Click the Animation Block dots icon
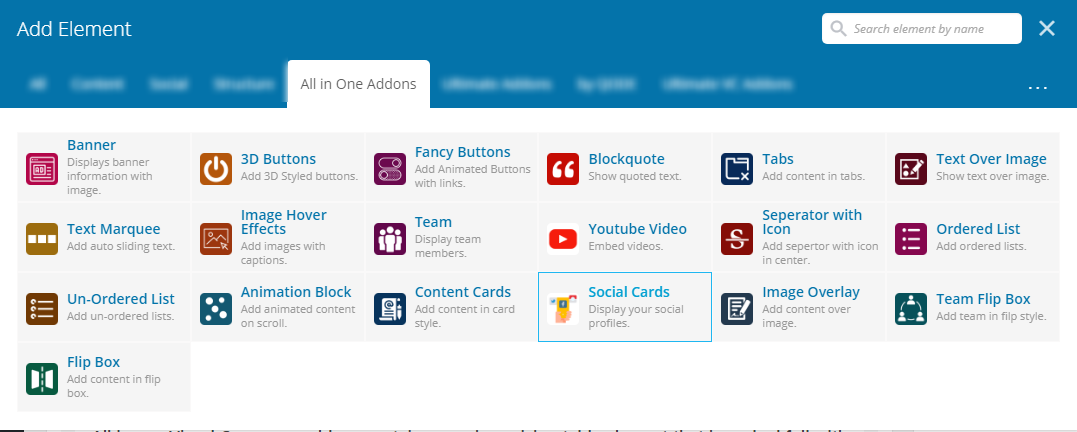 (216, 309)
